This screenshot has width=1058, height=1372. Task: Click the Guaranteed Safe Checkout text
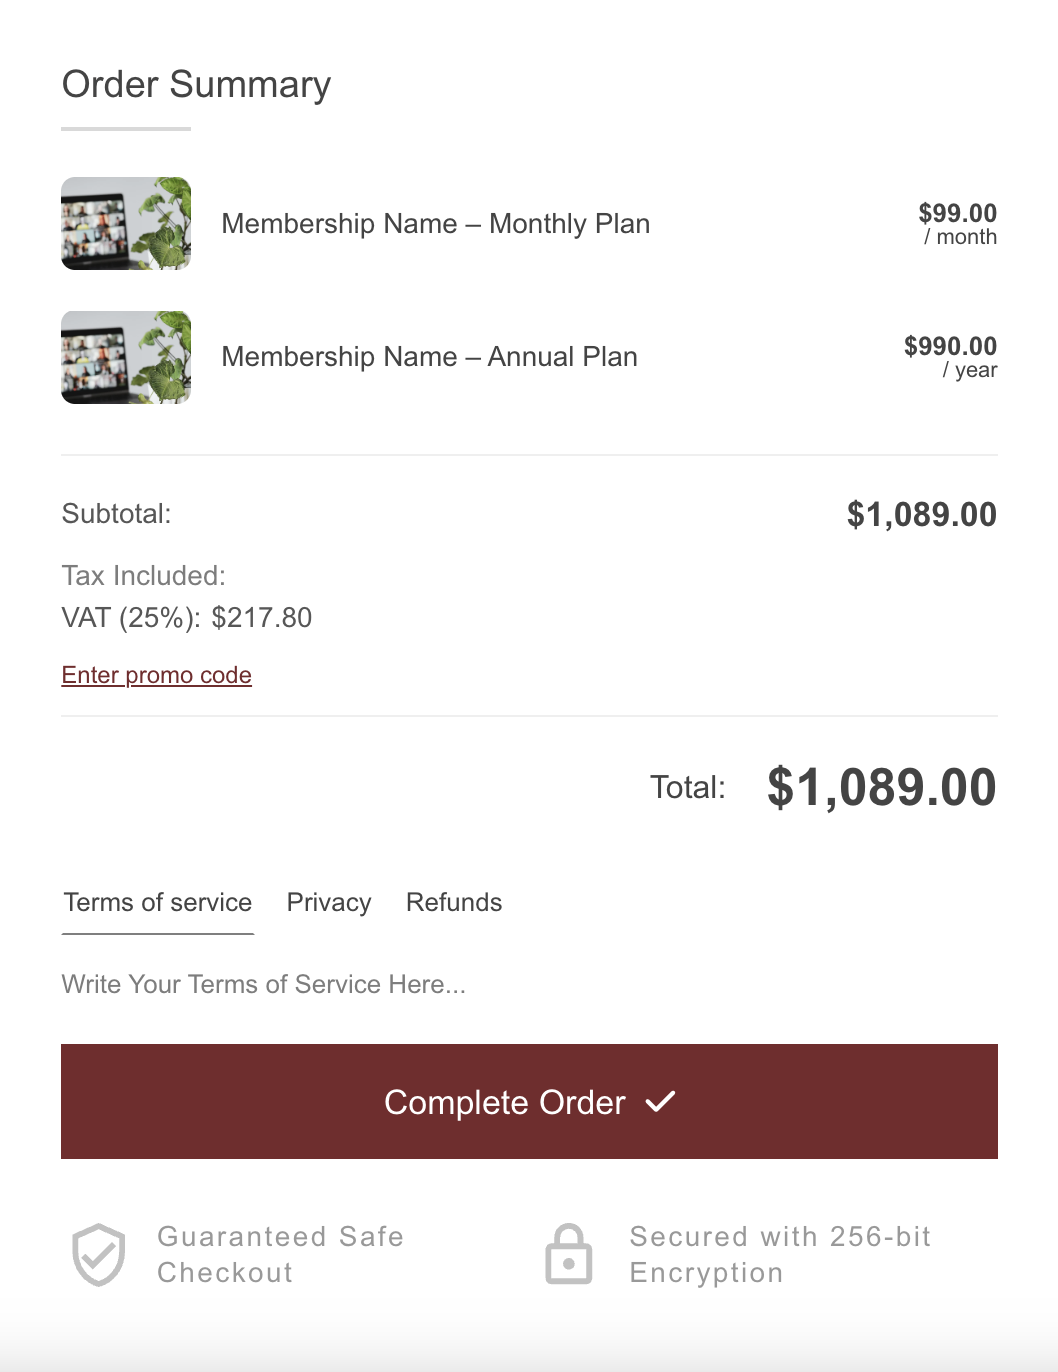[281, 1254]
